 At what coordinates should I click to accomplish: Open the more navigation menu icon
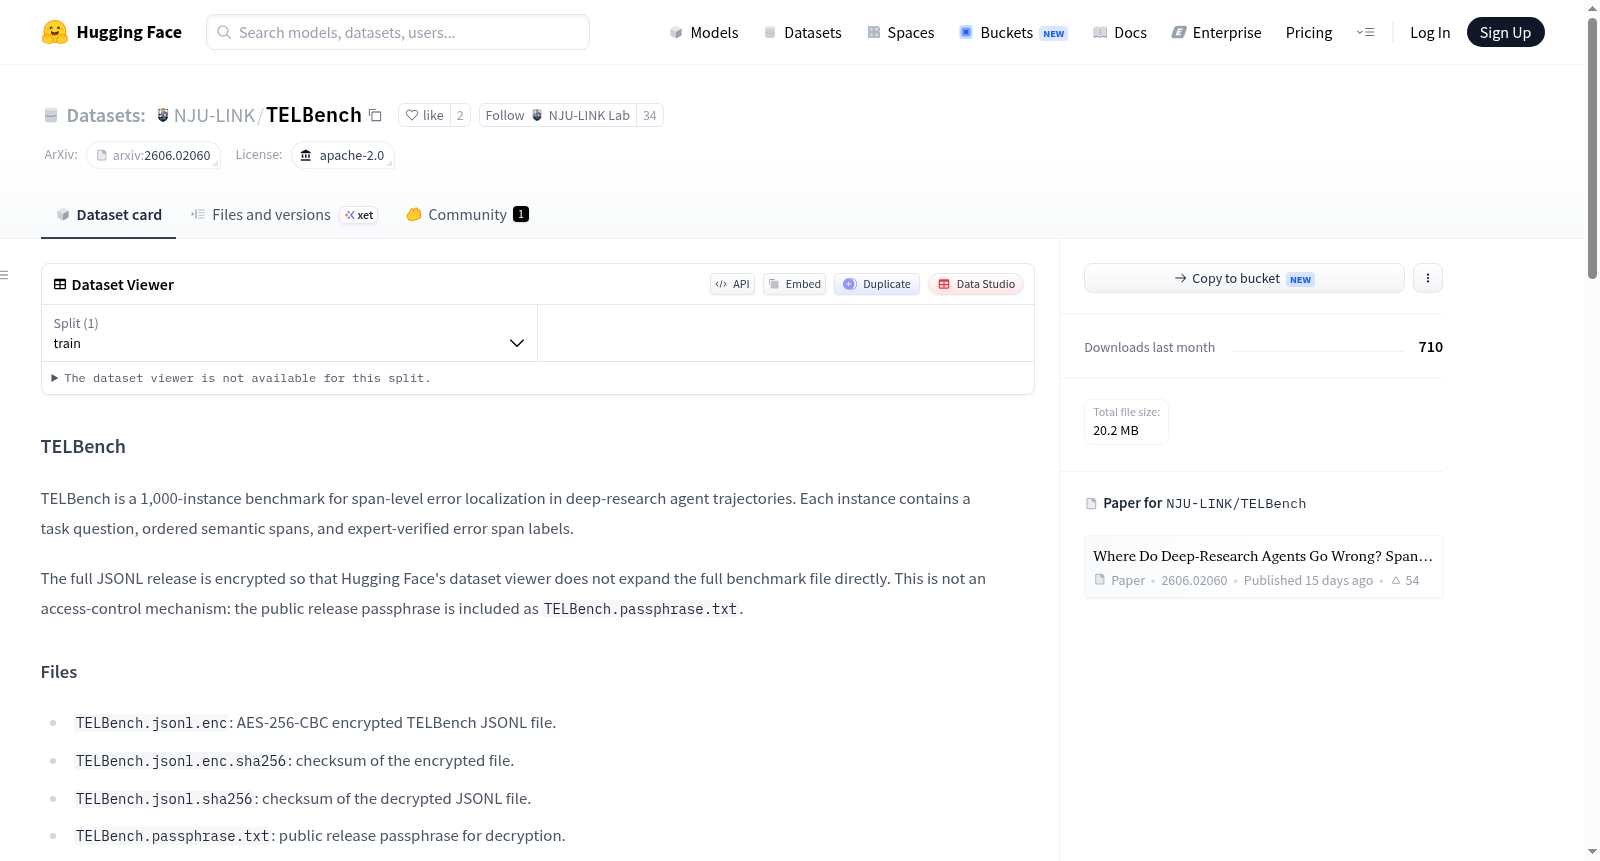1365,32
